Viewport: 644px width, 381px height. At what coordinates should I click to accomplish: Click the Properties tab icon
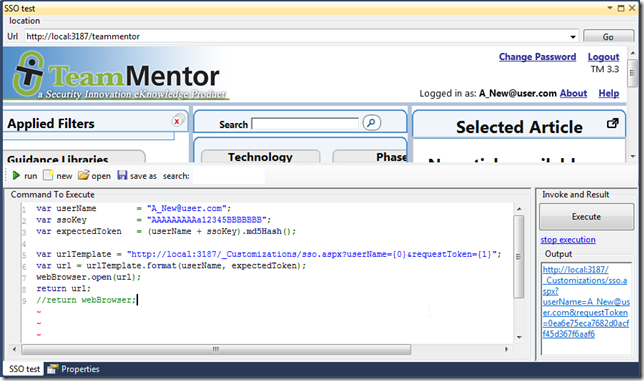(52, 369)
